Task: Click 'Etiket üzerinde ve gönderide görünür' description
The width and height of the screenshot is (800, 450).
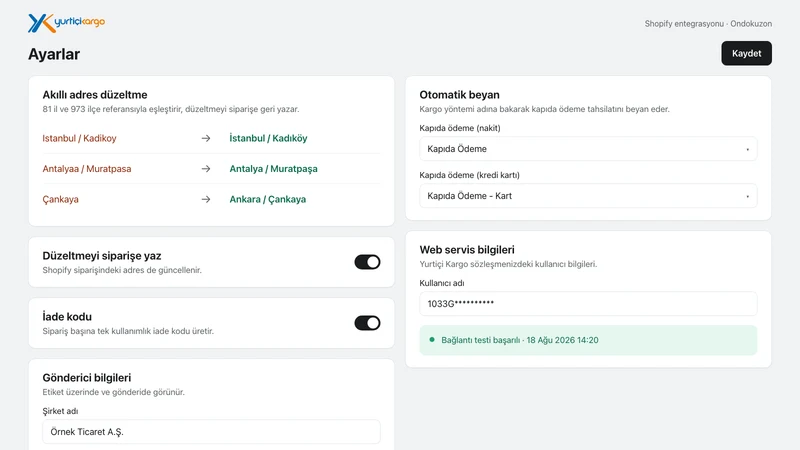Action: tap(113, 392)
